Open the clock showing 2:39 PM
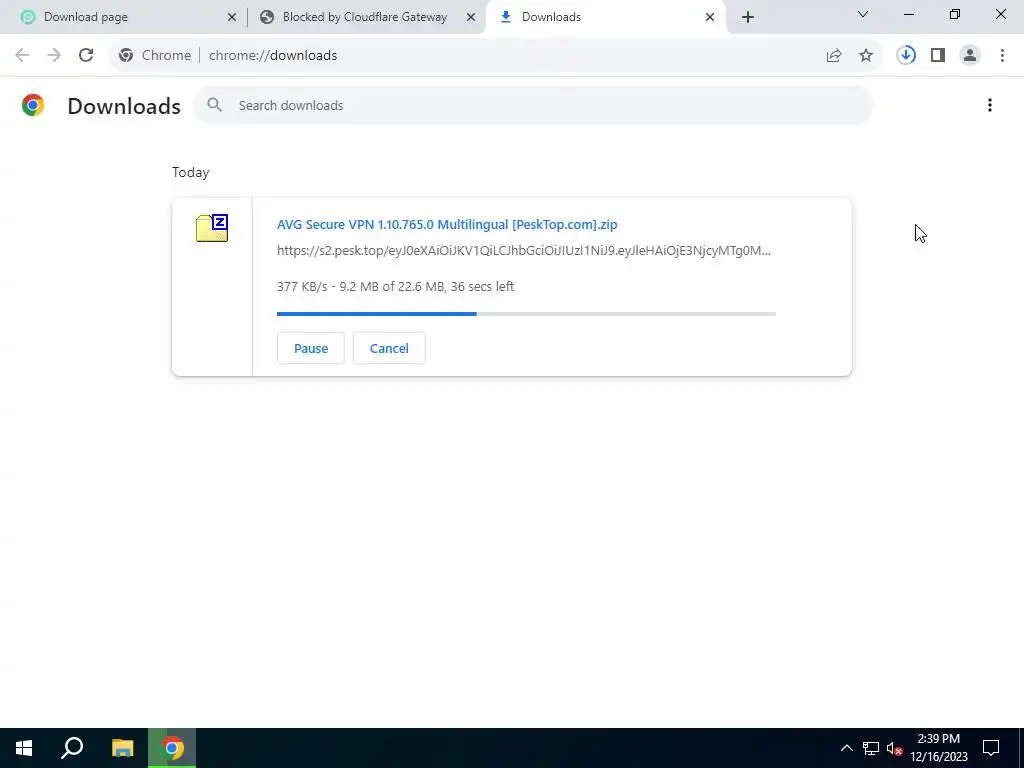Screen dimensions: 1024x768 coord(939,748)
